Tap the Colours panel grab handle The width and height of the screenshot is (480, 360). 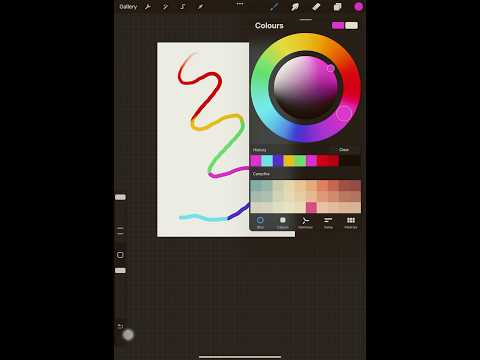306,19
